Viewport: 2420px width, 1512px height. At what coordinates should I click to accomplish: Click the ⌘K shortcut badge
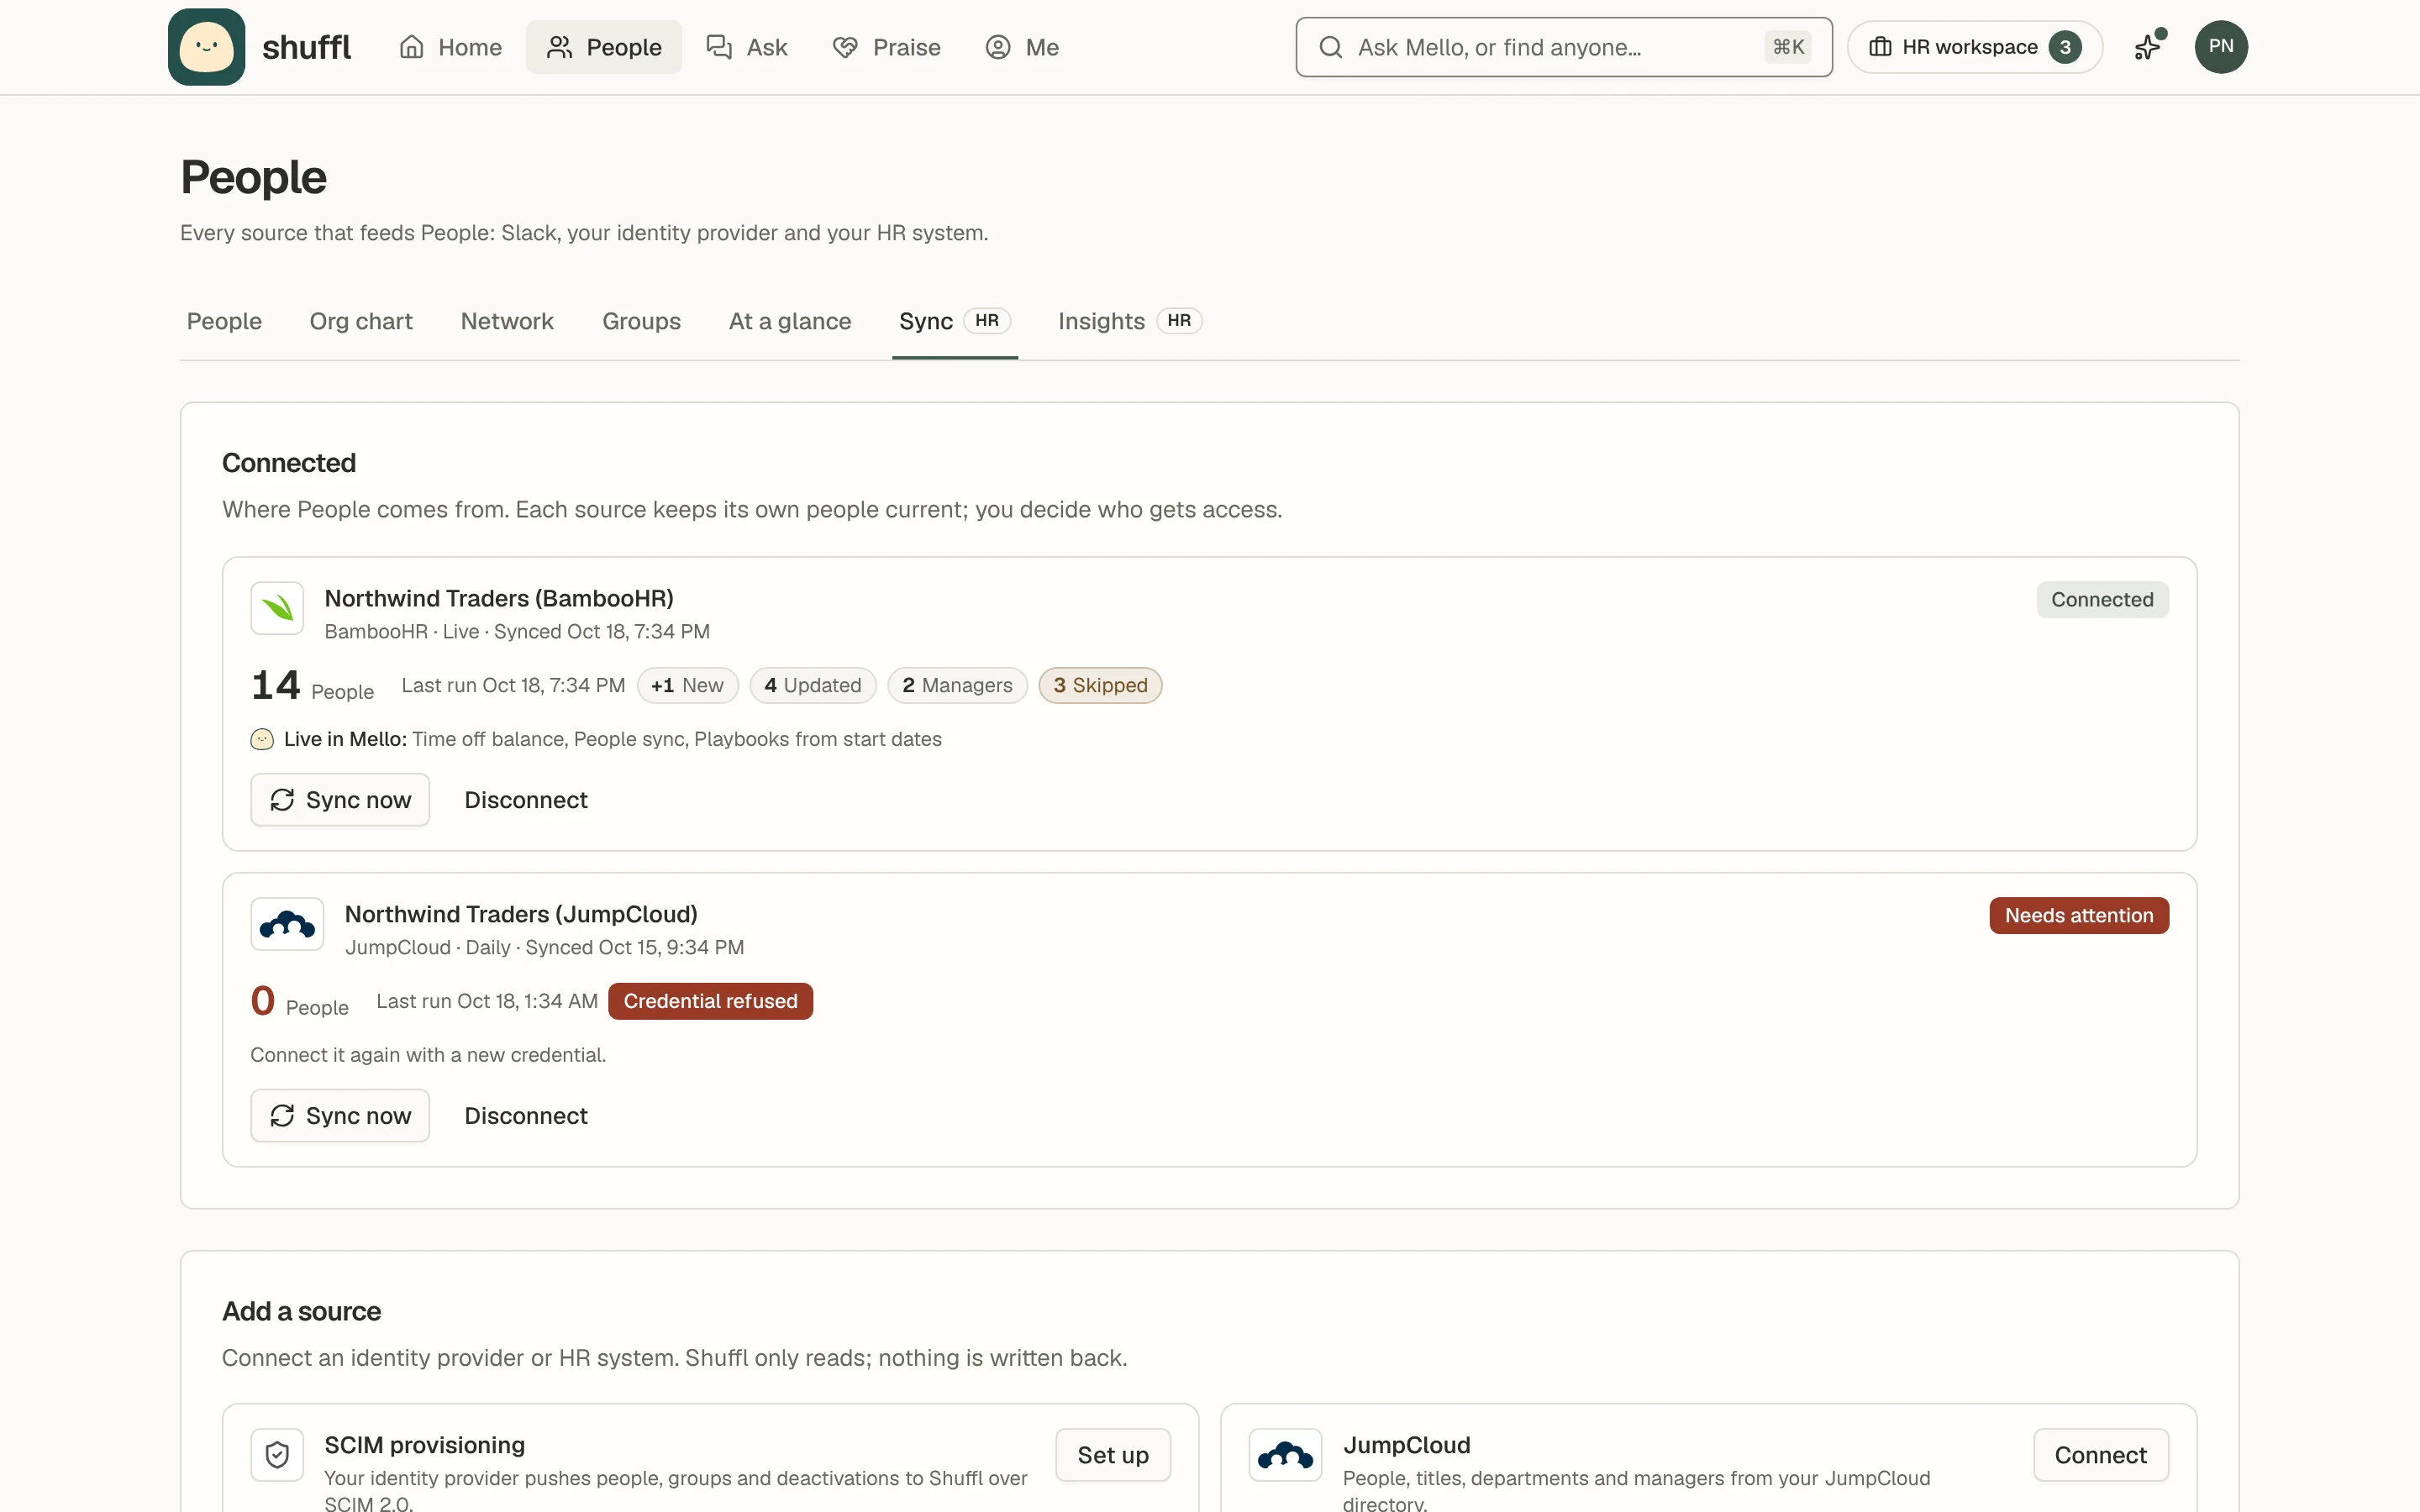(x=1788, y=47)
